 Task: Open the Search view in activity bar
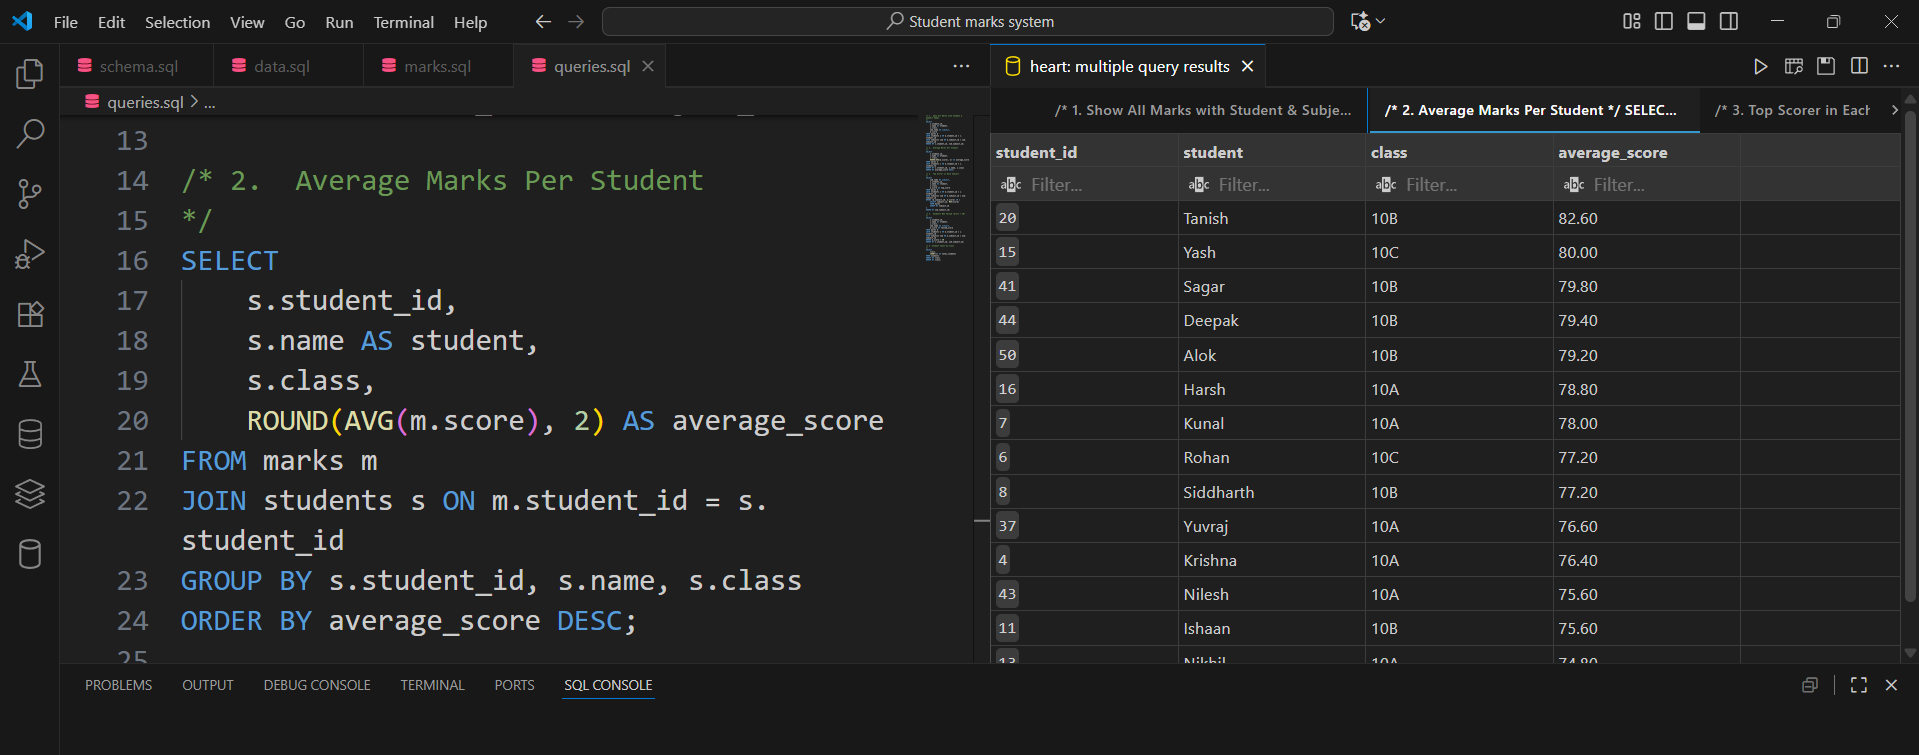[x=30, y=134]
